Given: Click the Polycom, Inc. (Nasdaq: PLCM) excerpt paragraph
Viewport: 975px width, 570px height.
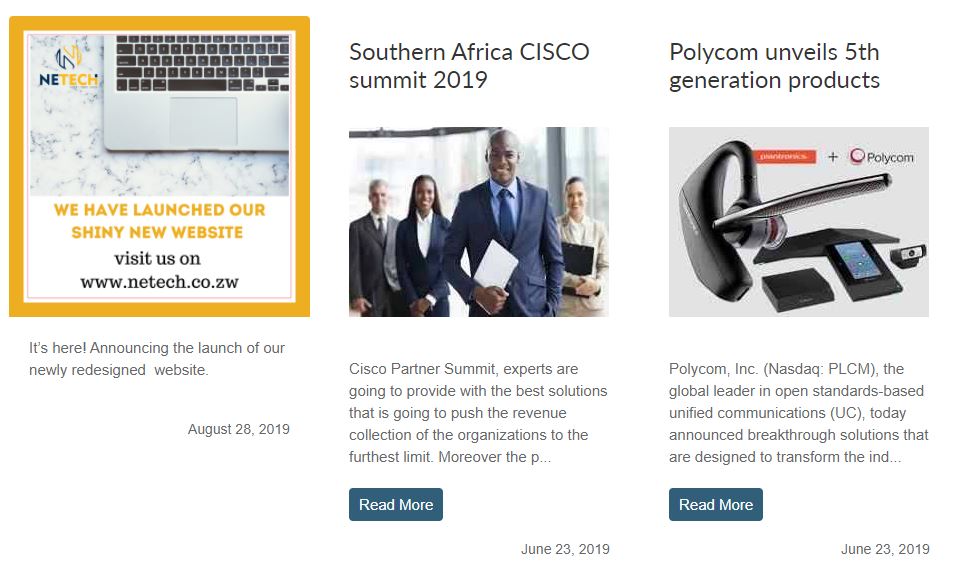Looking at the screenshot, I should [x=798, y=413].
